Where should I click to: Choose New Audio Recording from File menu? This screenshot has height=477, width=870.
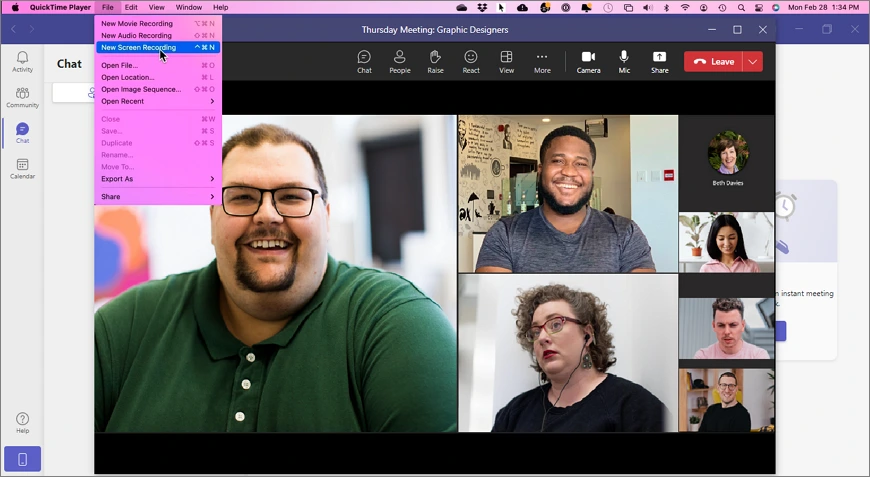pyautogui.click(x=158, y=35)
